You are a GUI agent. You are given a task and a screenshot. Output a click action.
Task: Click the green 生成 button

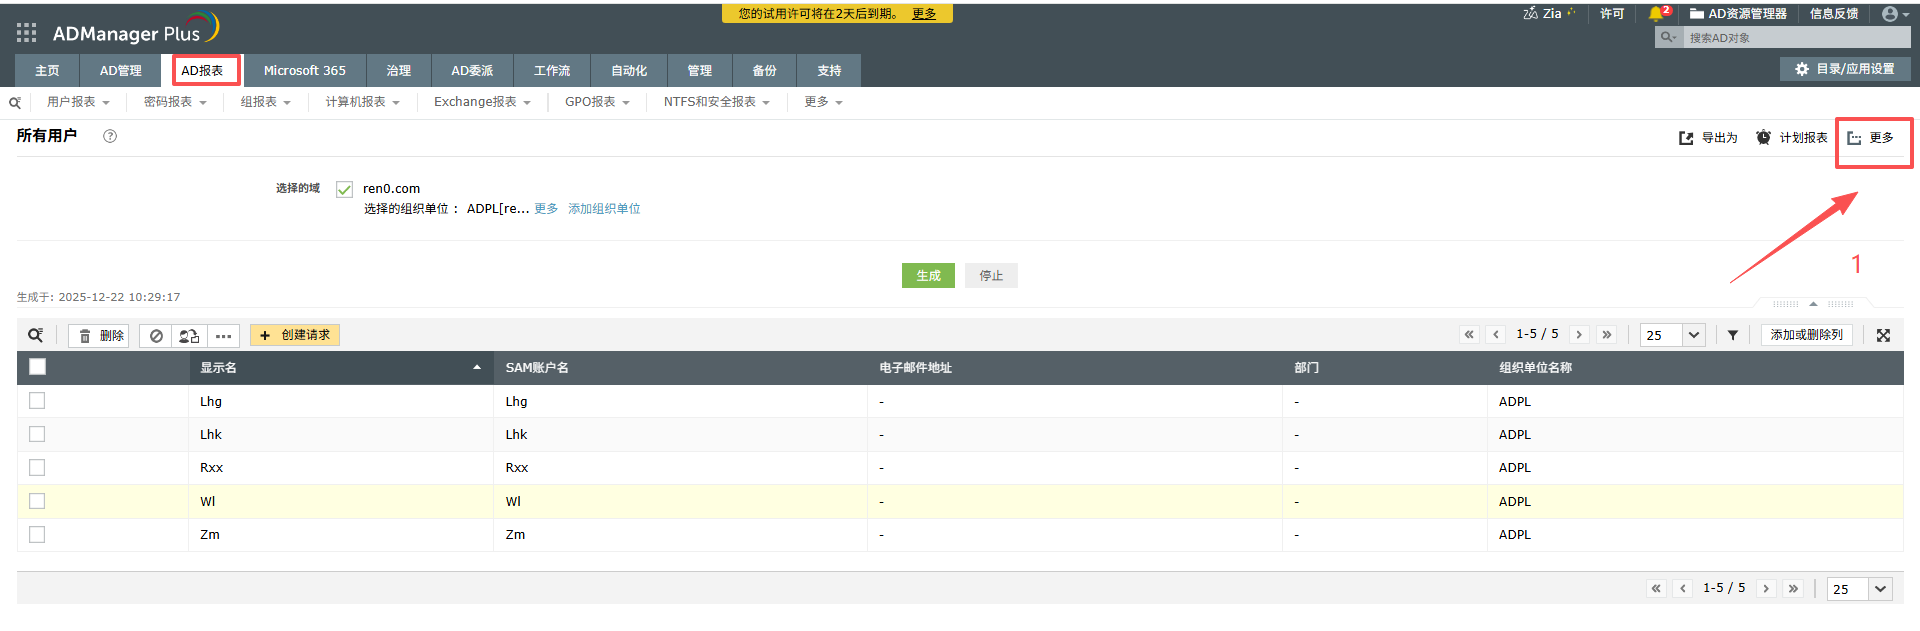tap(928, 275)
